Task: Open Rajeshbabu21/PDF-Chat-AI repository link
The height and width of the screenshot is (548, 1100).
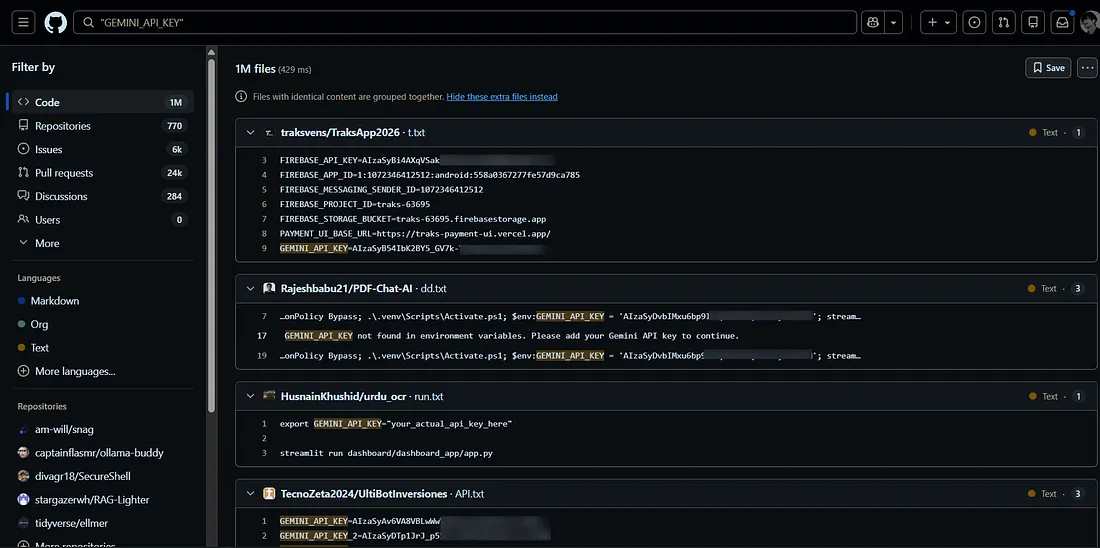Action: (349, 288)
